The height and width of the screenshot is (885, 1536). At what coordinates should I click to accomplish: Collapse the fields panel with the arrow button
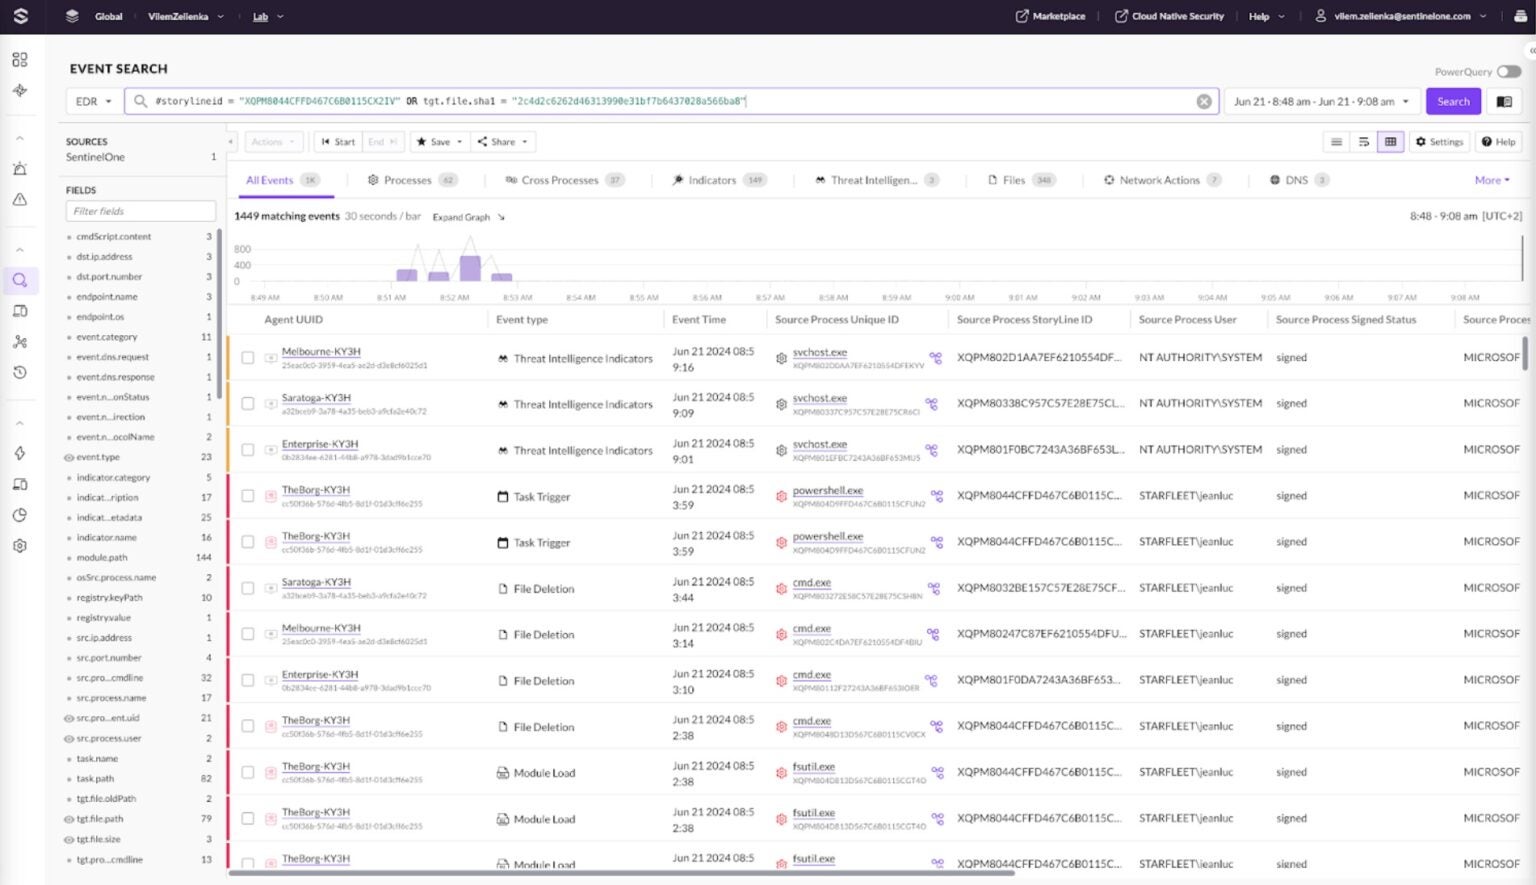click(x=231, y=142)
